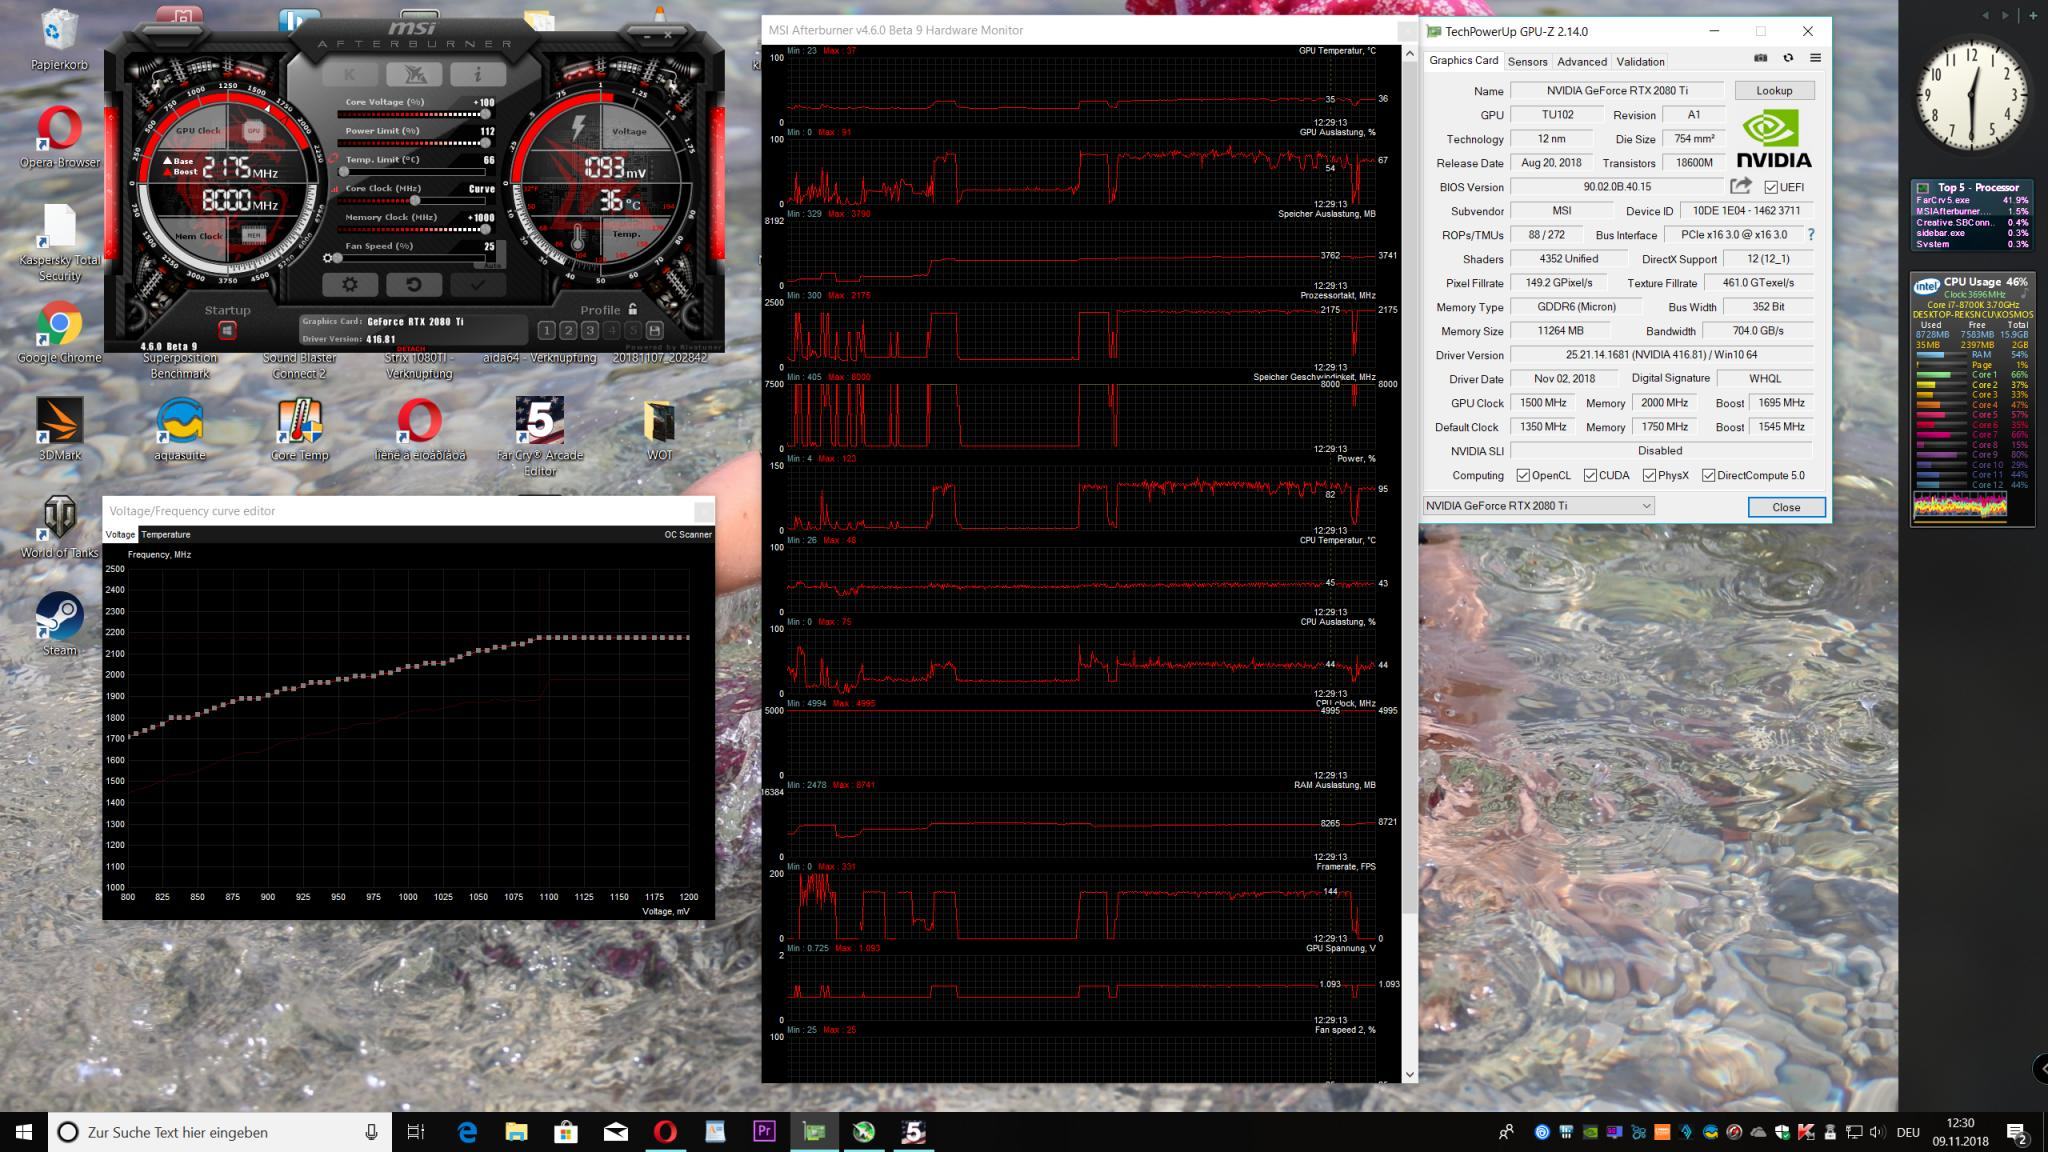Open the Advanced tab in GPU-Z
This screenshot has height=1152, width=2048.
[1581, 62]
